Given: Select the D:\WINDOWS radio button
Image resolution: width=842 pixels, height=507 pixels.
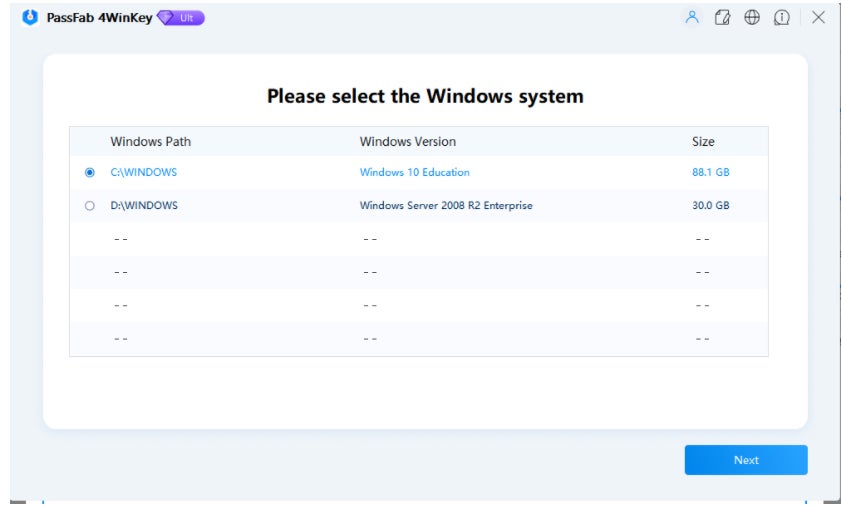Looking at the screenshot, I should tap(90, 206).
